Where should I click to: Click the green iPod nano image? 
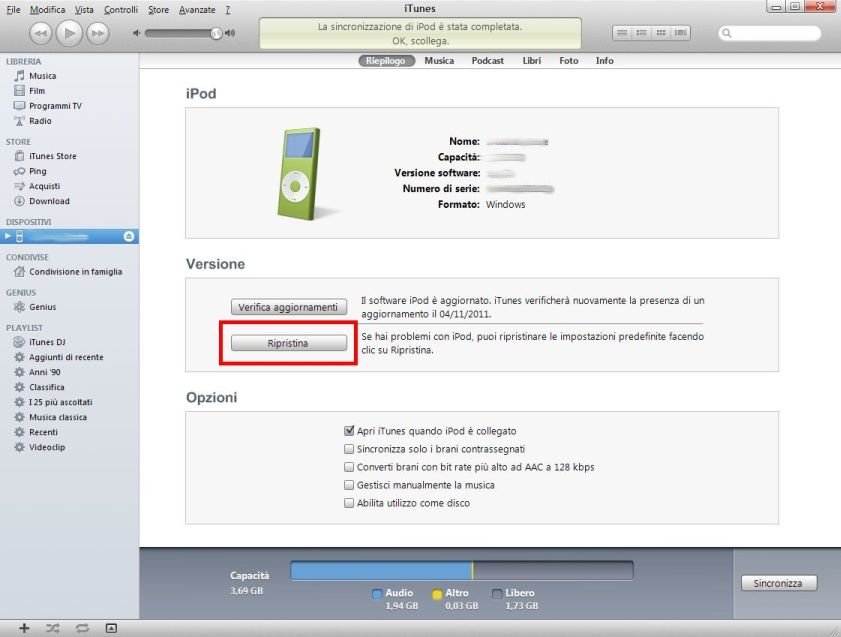click(x=300, y=173)
